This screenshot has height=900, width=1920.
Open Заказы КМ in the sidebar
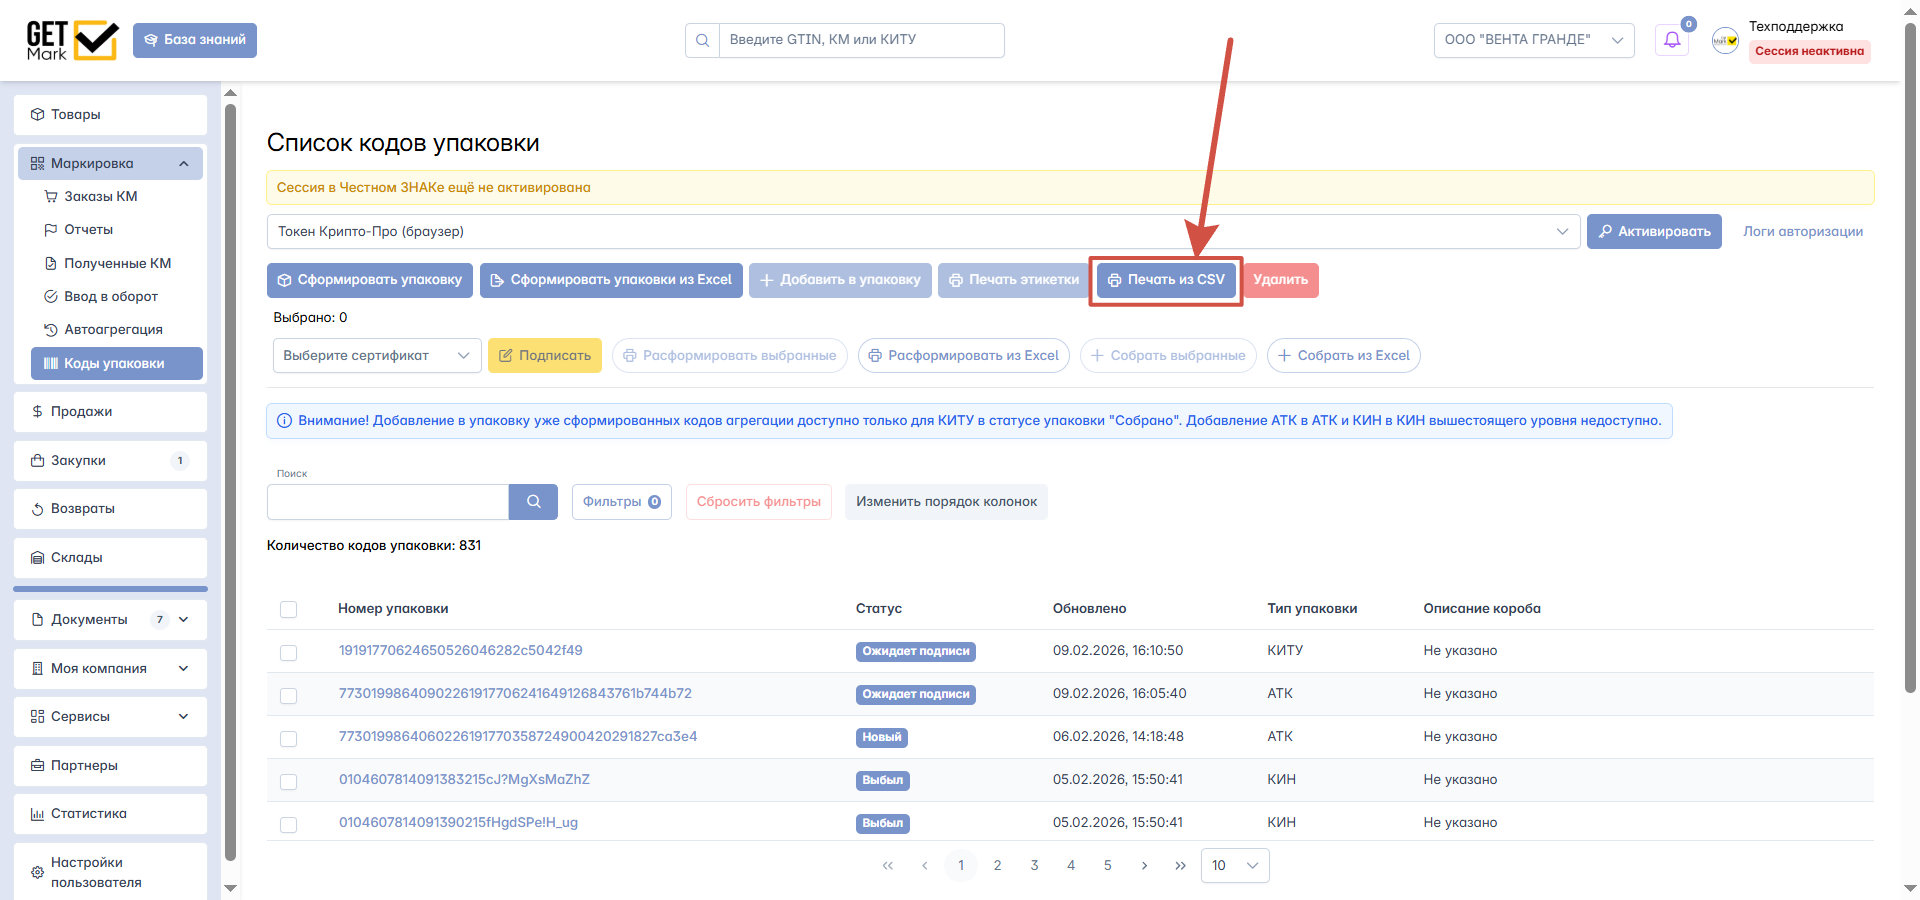(100, 197)
